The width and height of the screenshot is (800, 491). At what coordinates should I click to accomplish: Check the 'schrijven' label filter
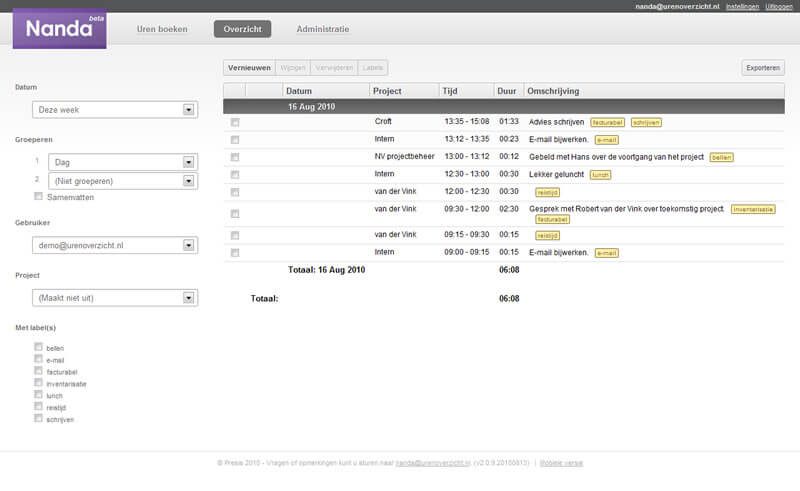[x=38, y=419]
